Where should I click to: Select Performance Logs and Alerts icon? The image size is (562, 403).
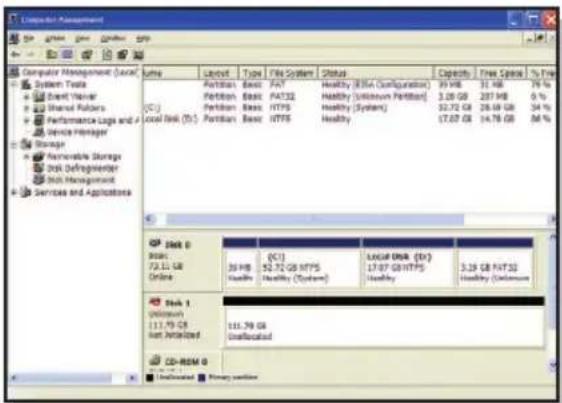[39, 120]
